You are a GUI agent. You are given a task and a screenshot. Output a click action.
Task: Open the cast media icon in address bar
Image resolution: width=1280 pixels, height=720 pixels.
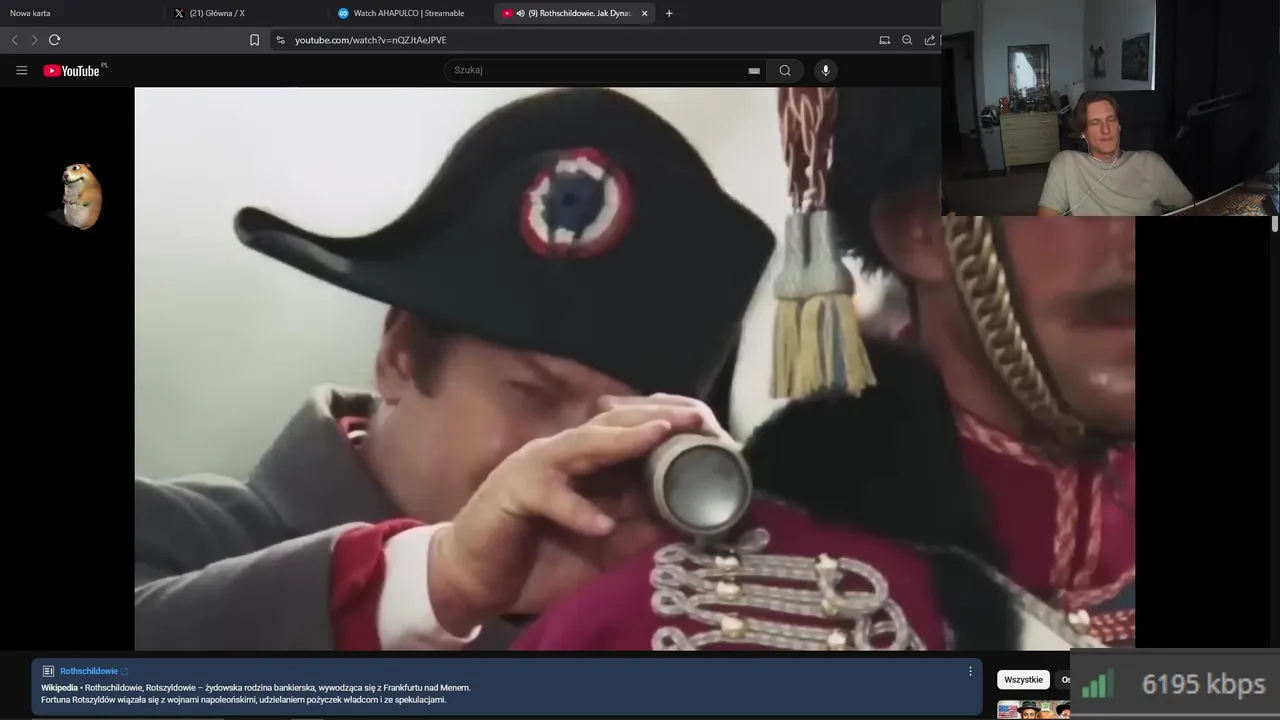click(884, 40)
